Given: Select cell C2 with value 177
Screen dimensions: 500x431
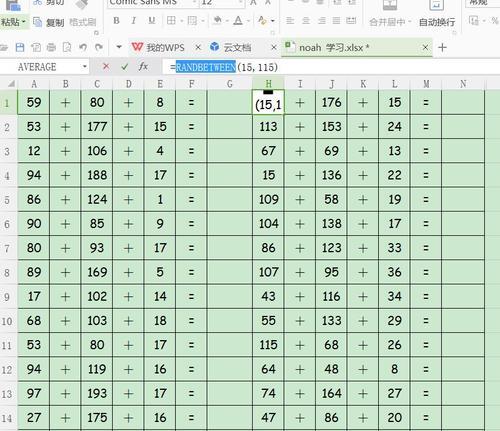Looking at the screenshot, I should point(97,127).
